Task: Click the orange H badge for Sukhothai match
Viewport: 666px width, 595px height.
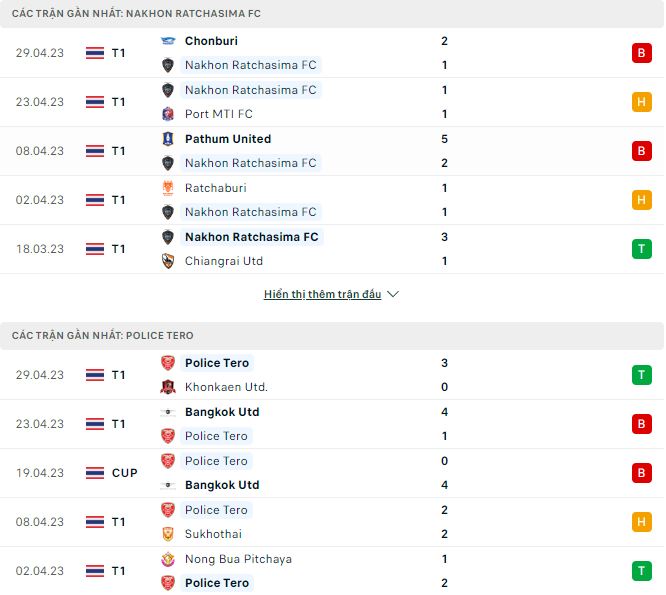Action: tap(641, 522)
